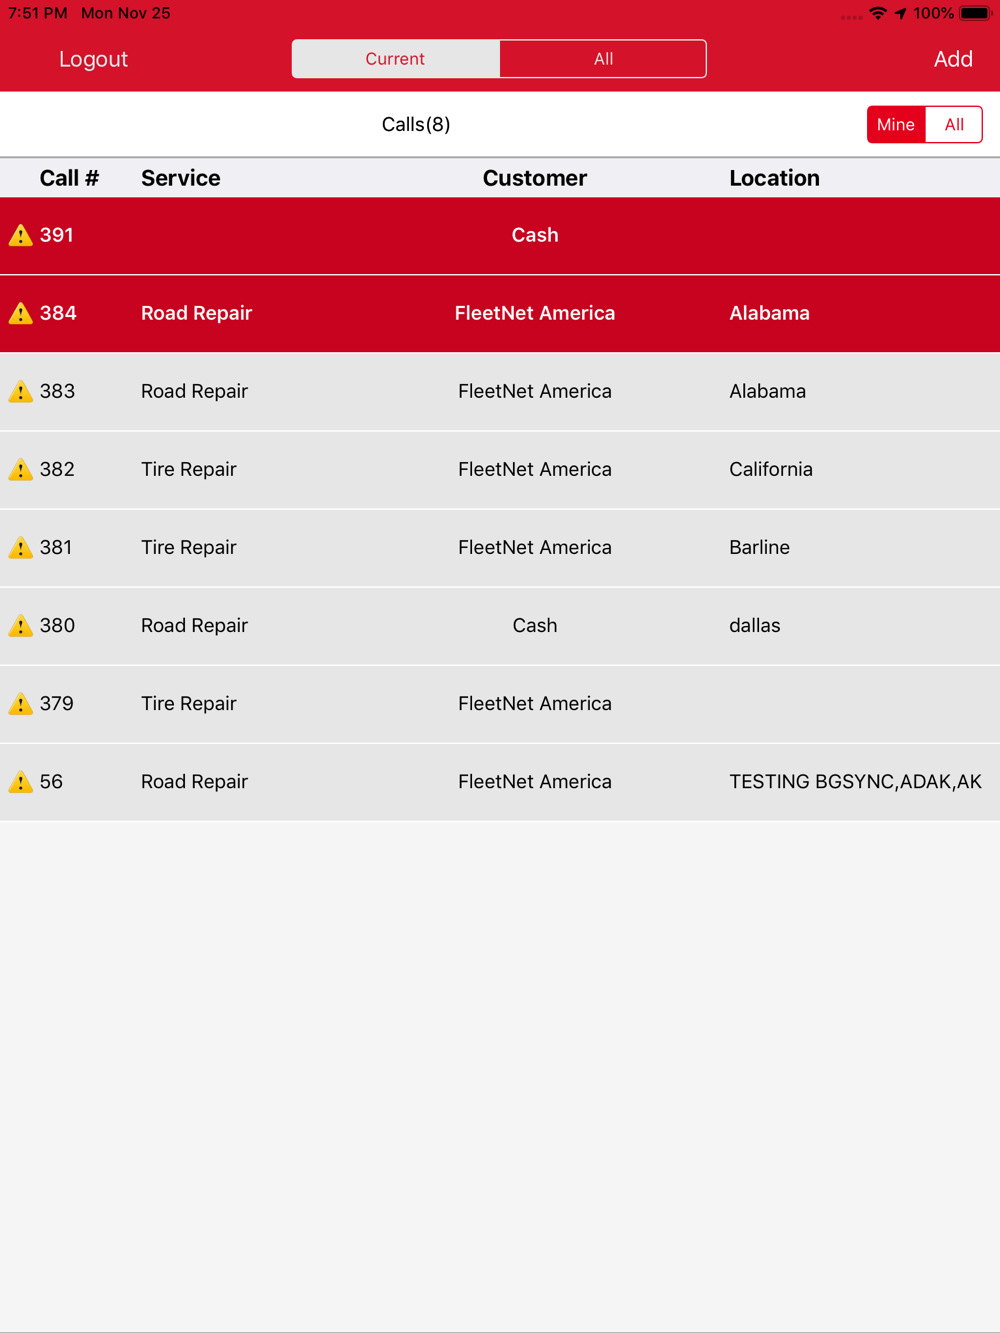The image size is (1000, 1333).
Task: Open call number 382
Action: pos(500,469)
